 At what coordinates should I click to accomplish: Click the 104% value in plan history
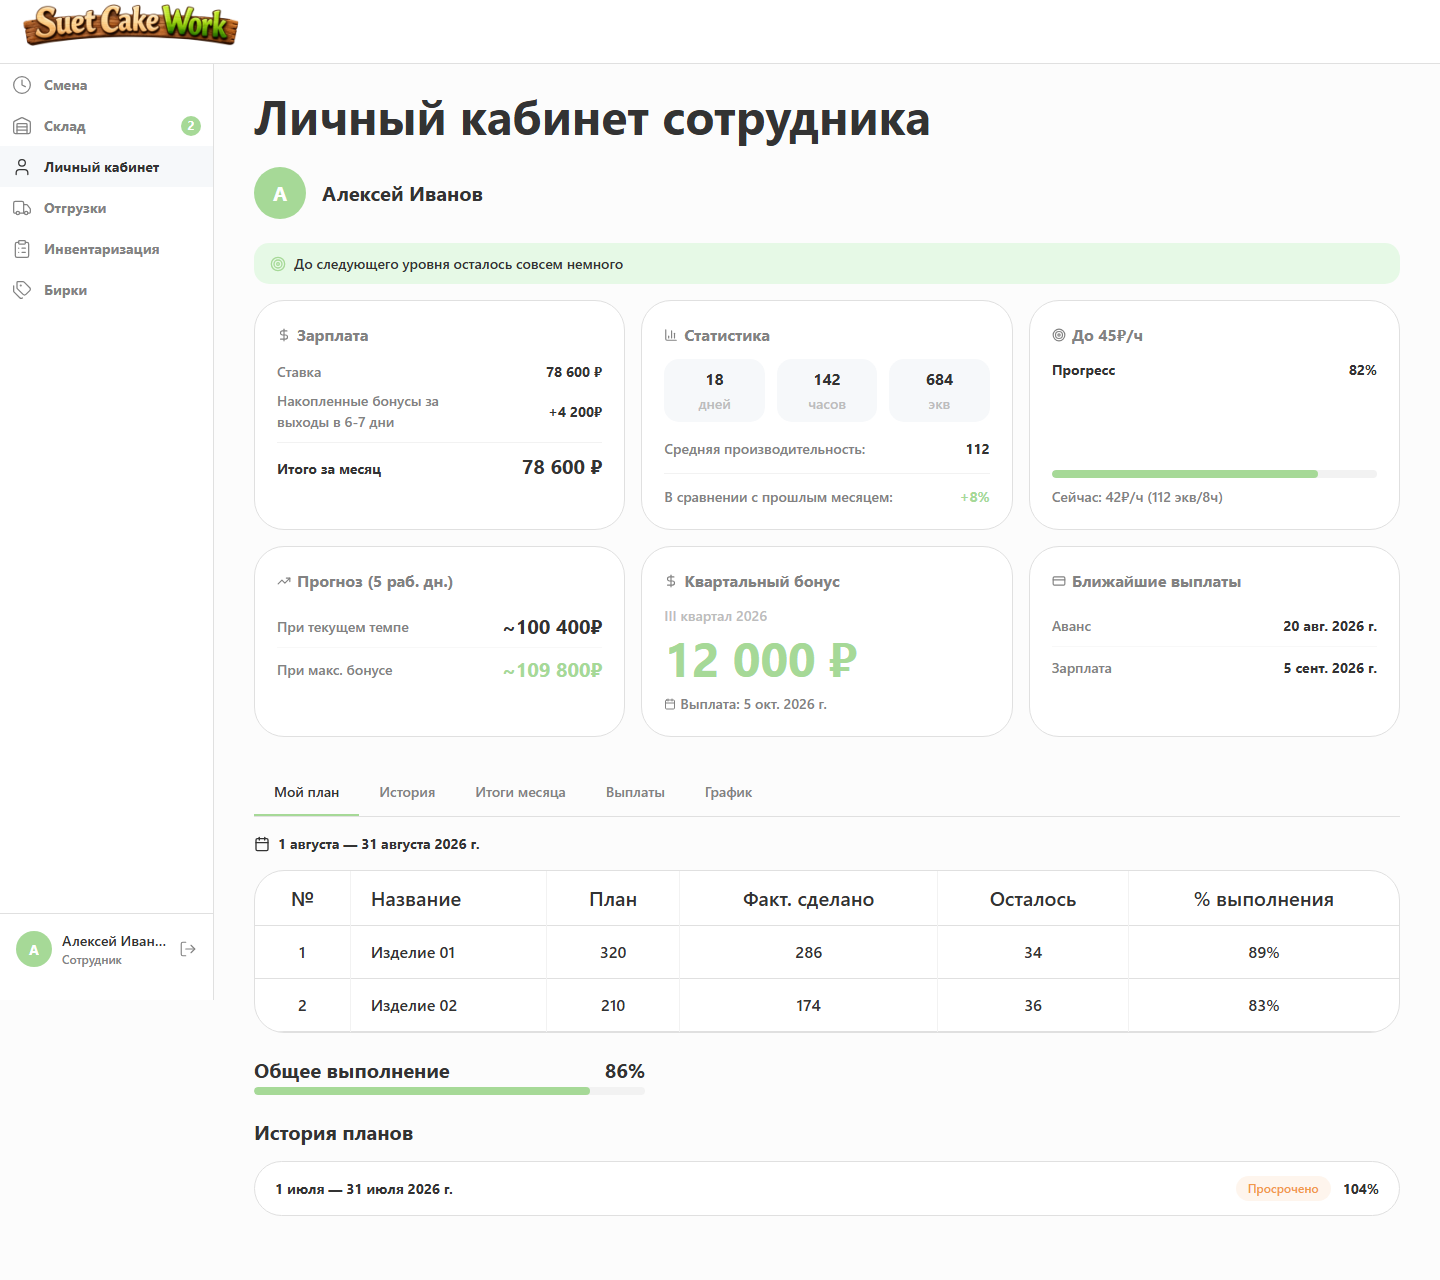pyautogui.click(x=1361, y=1189)
